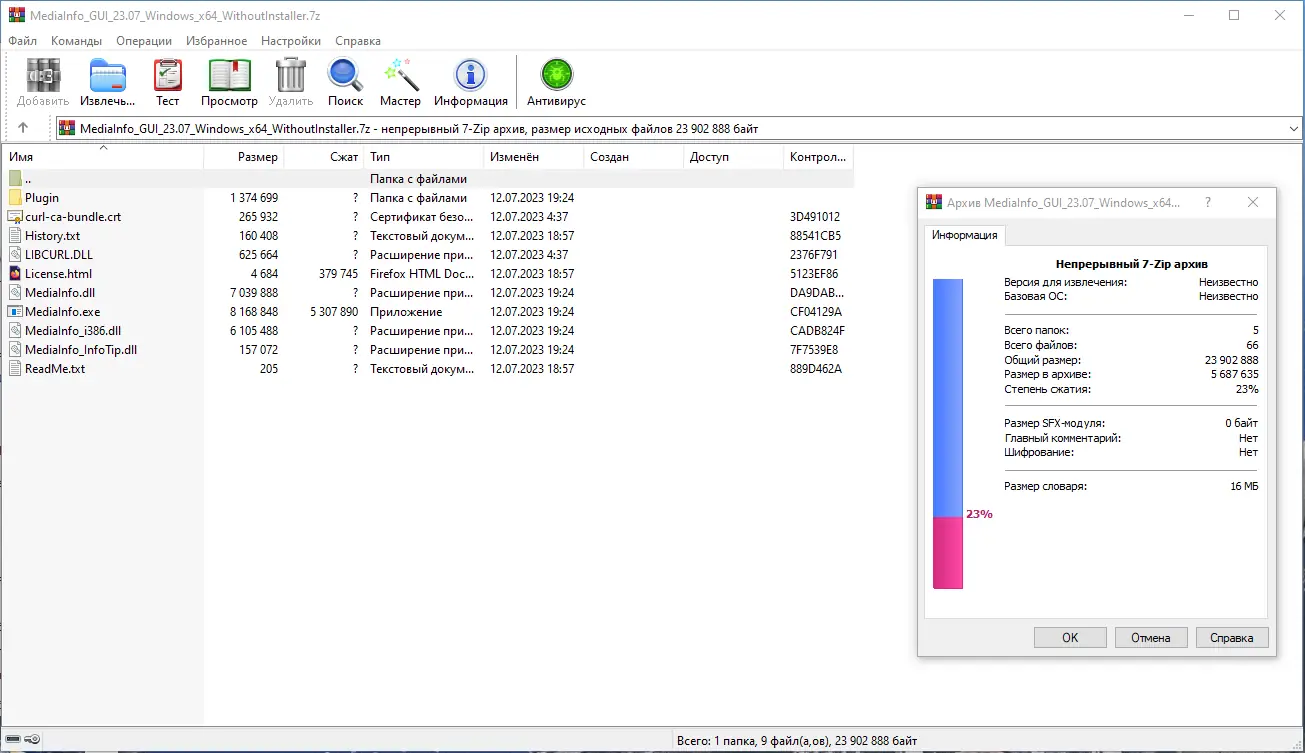Select the MediaInfo.dll file row
The image size is (1305, 753).
pos(428,293)
